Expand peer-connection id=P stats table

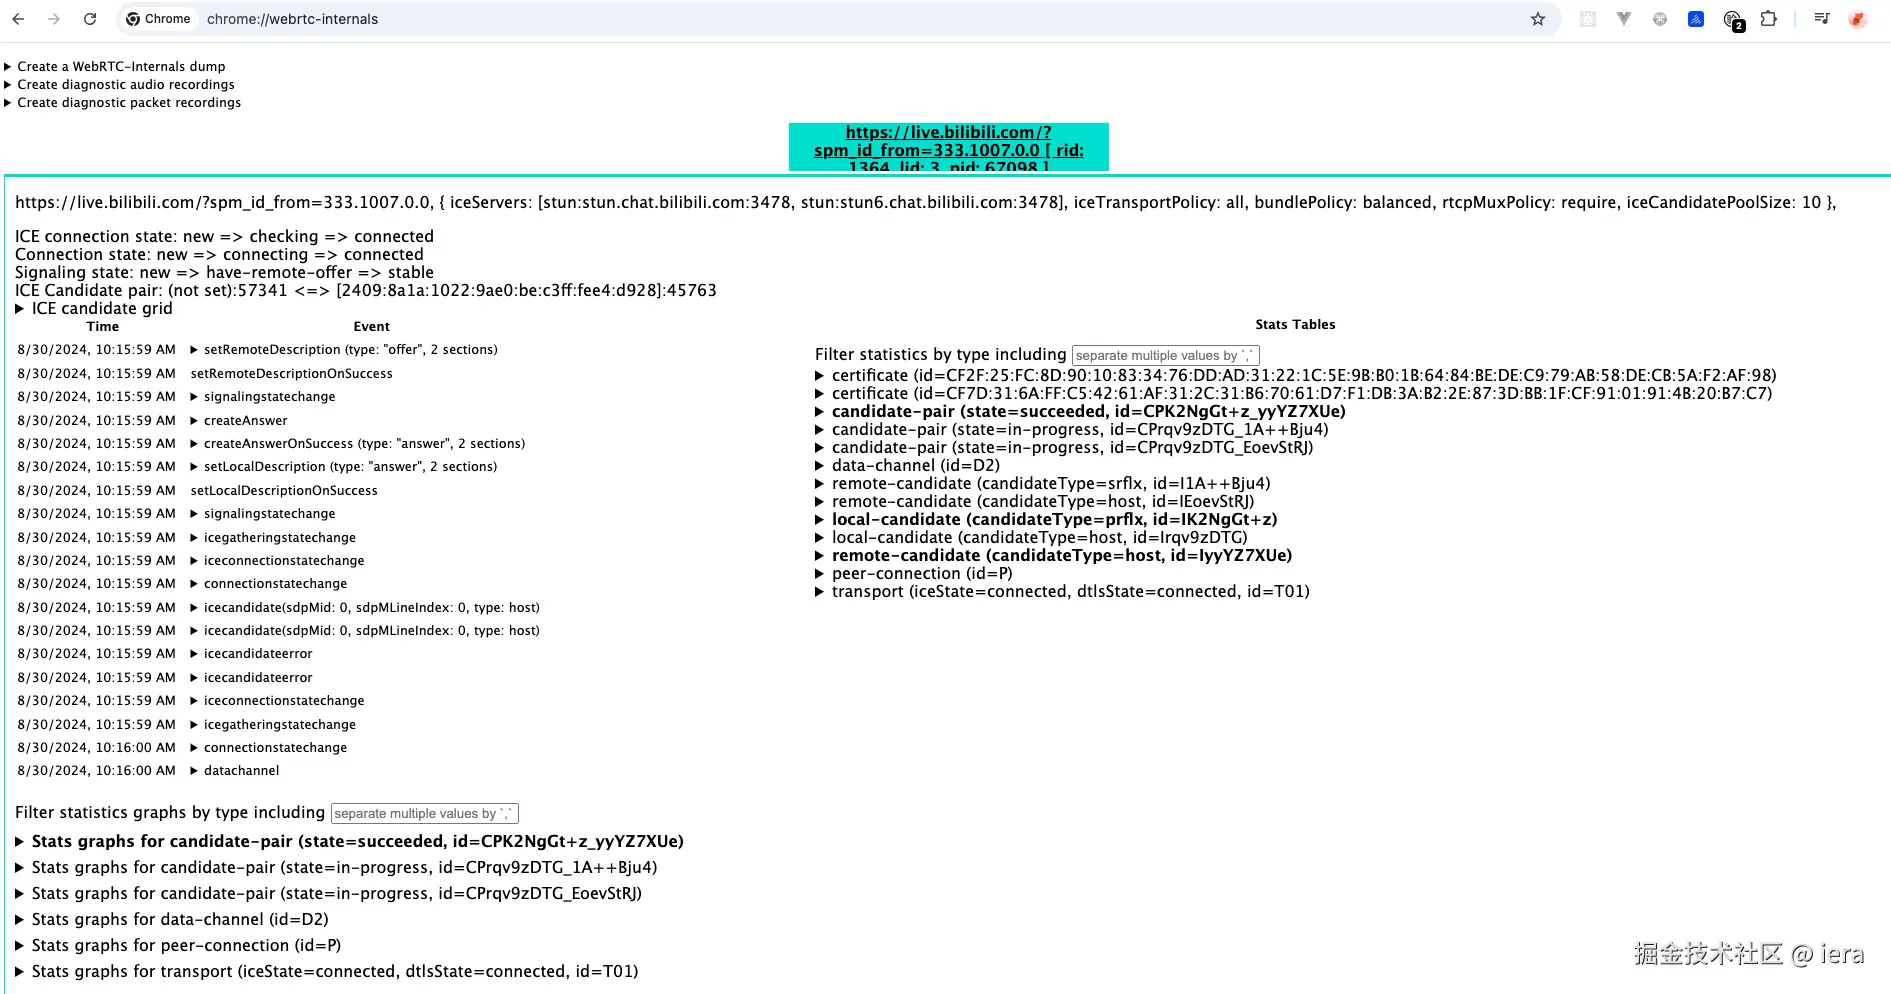[x=914, y=574]
